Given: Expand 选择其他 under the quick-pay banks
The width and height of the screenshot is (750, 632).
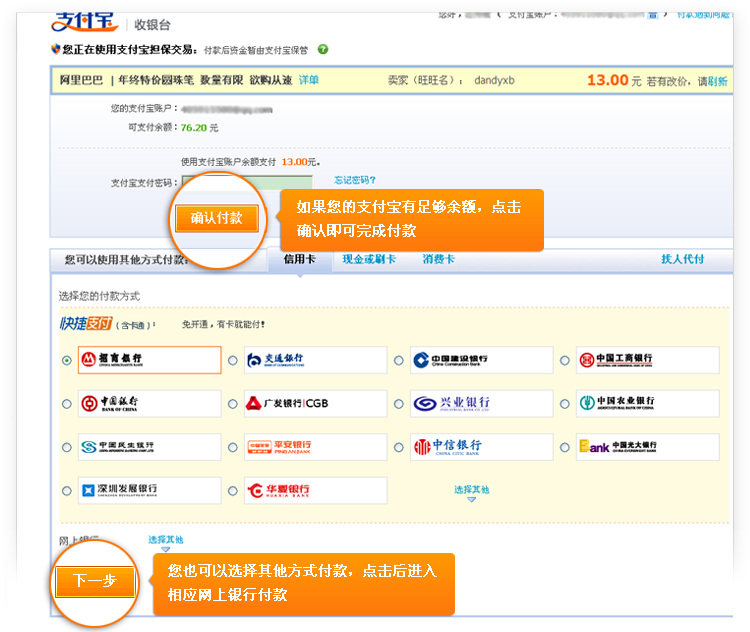Looking at the screenshot, I should (472, 492).
